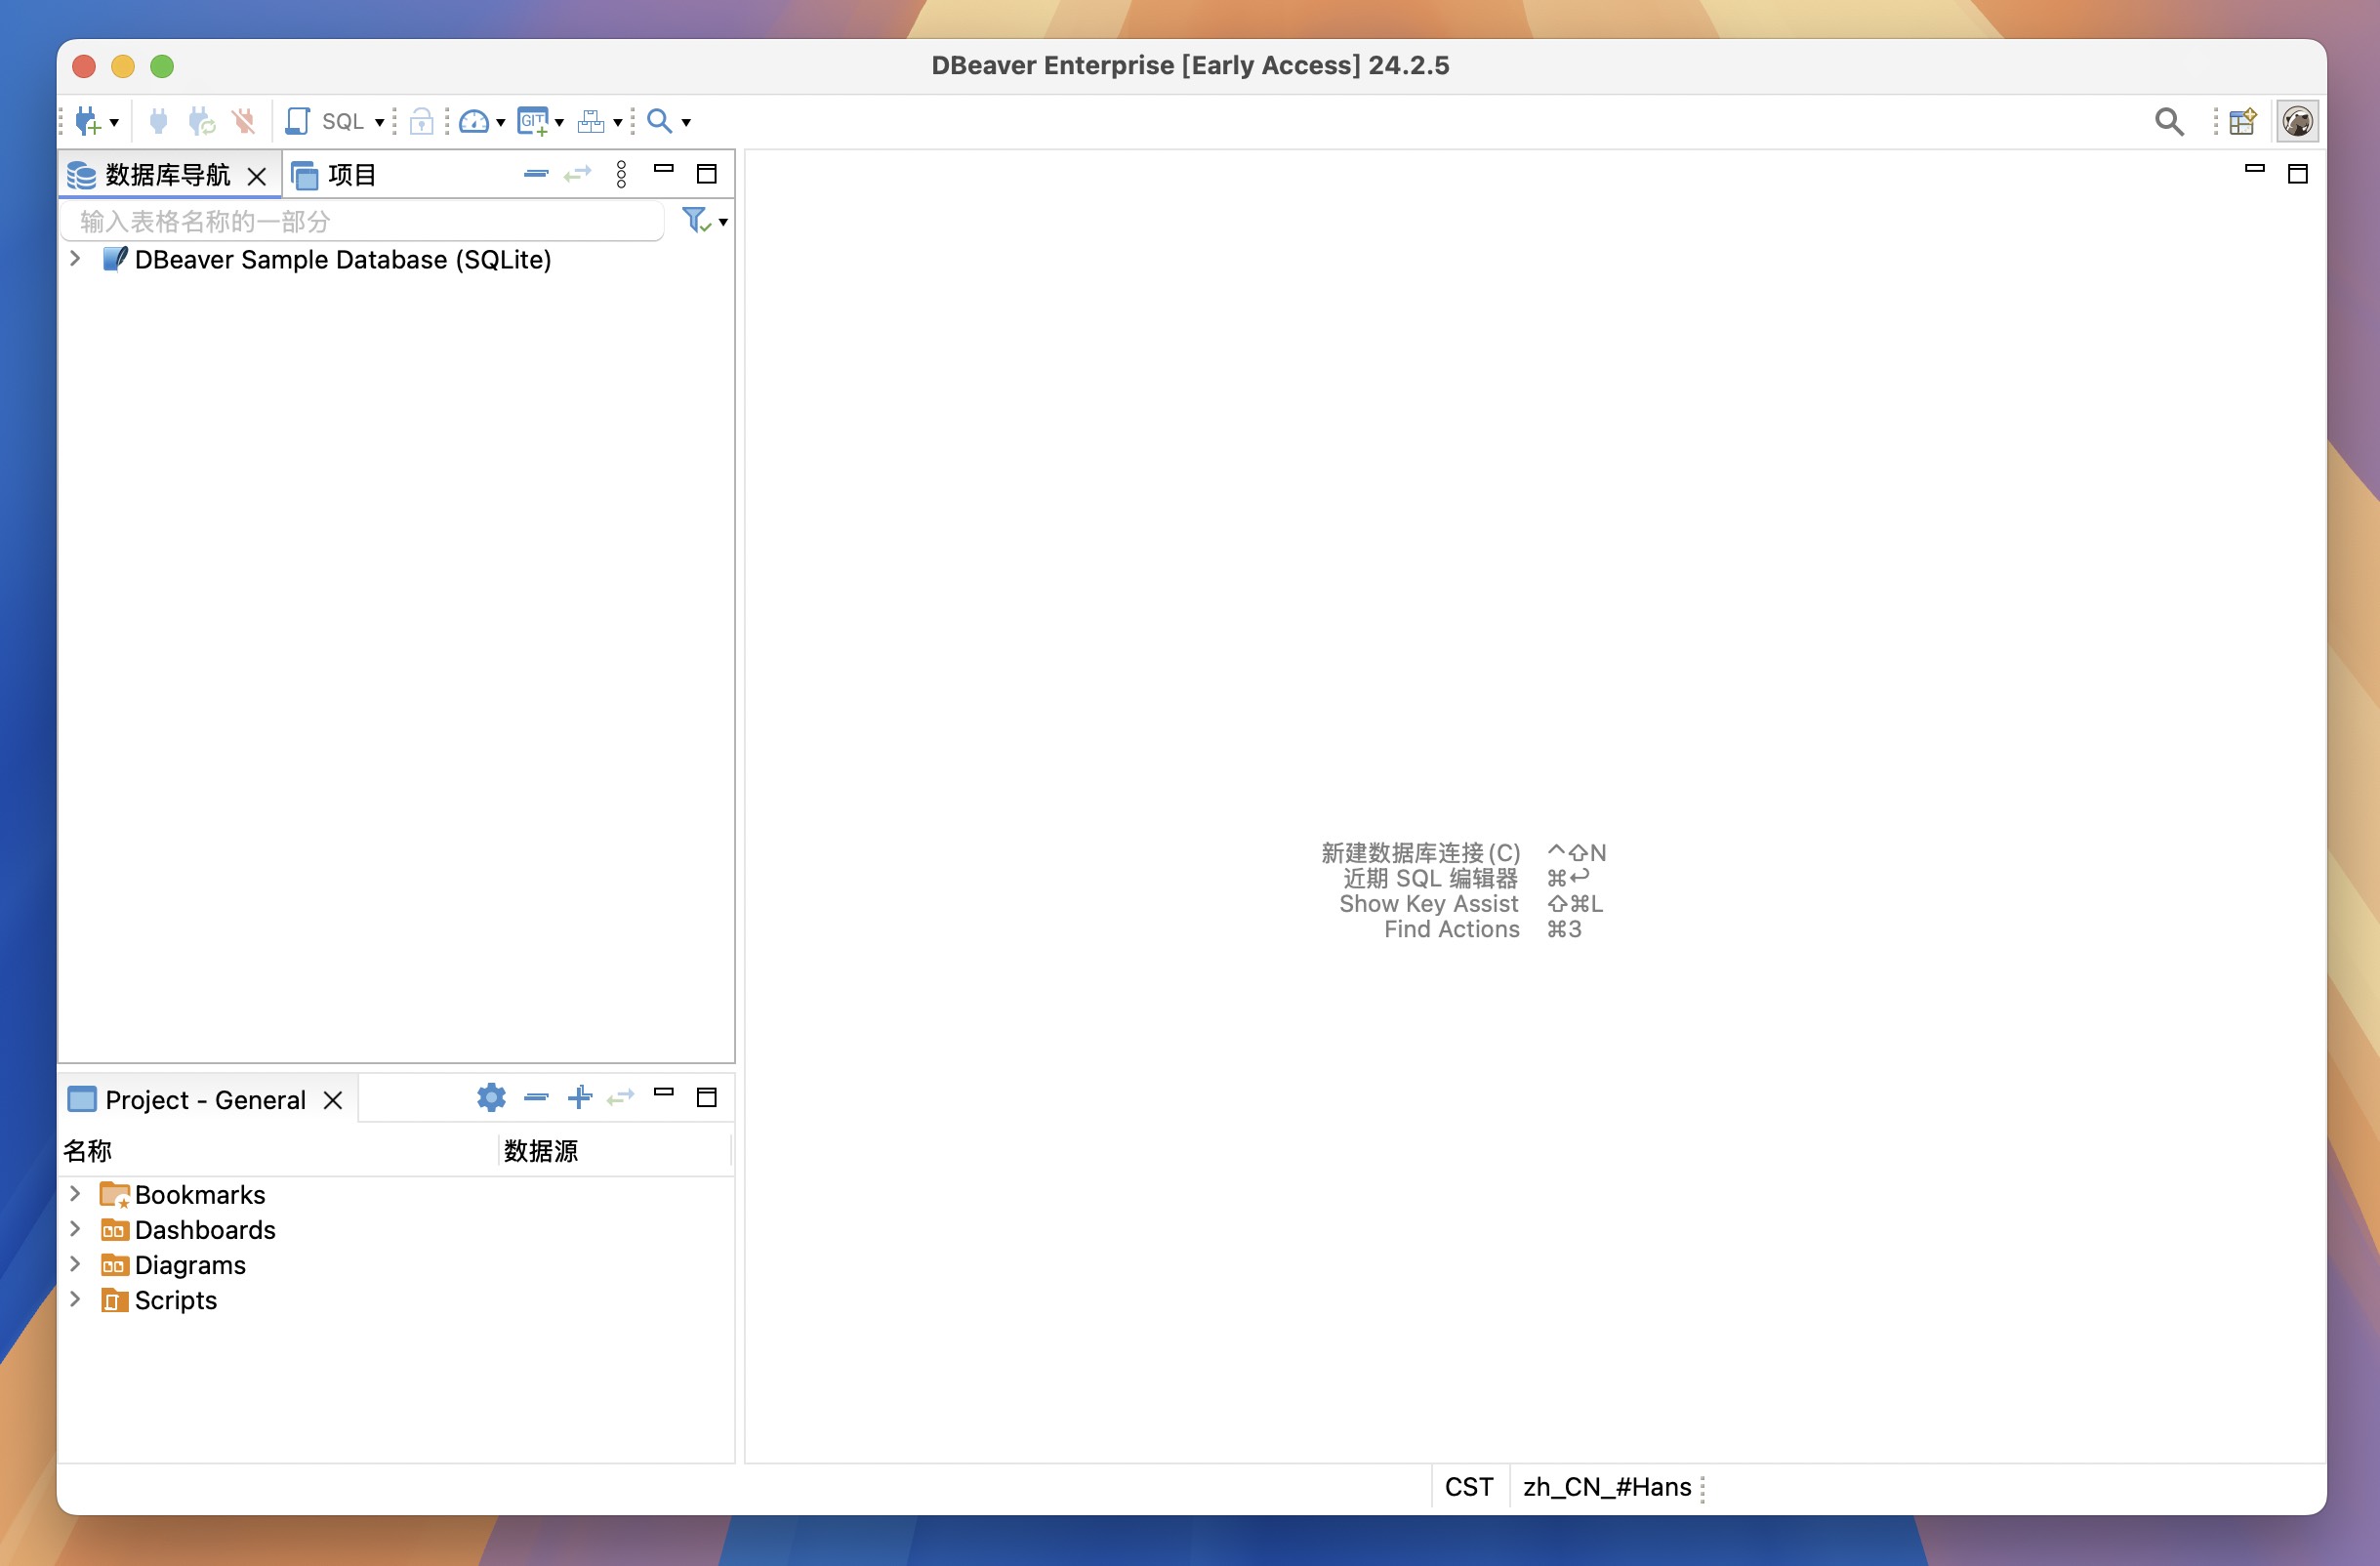Expand the Dashboards folder
This screenshot has width=2380, height=1566.
coord(75,1229)
